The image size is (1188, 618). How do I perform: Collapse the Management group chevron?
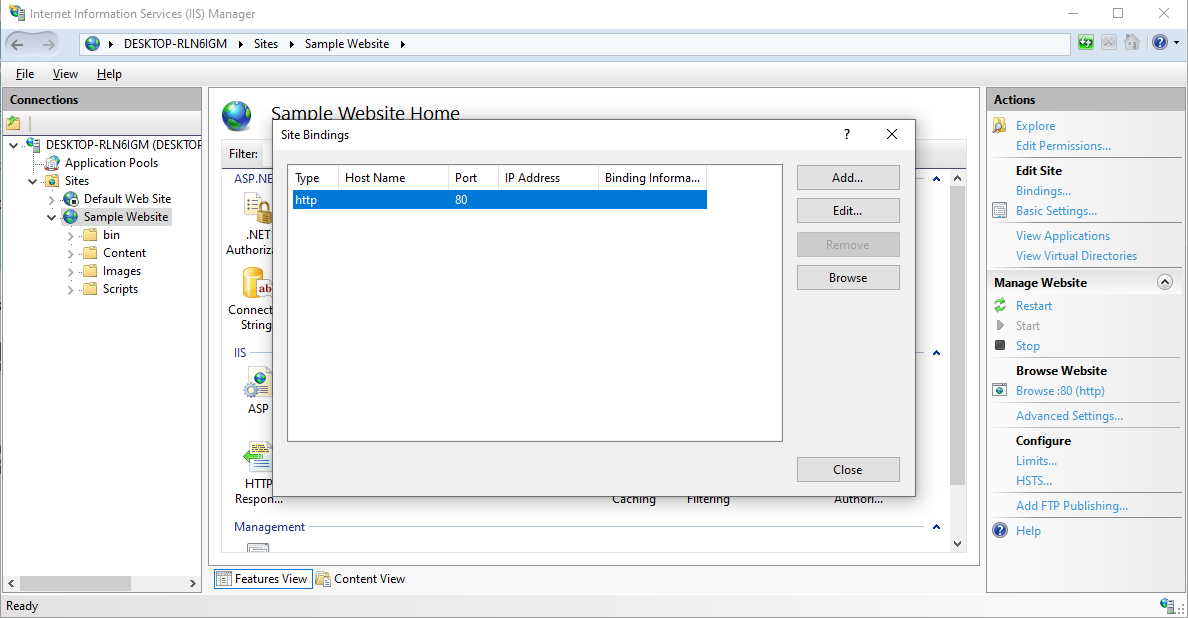pos(936,527)
